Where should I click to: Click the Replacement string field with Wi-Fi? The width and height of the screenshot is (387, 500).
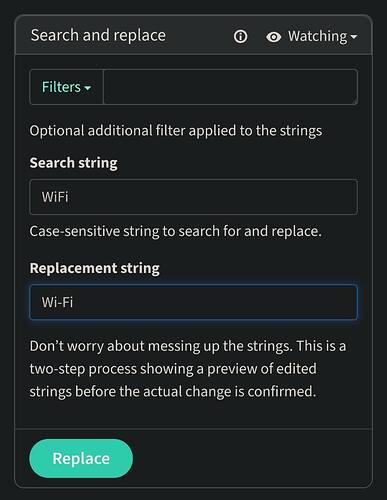pos(194,302)
